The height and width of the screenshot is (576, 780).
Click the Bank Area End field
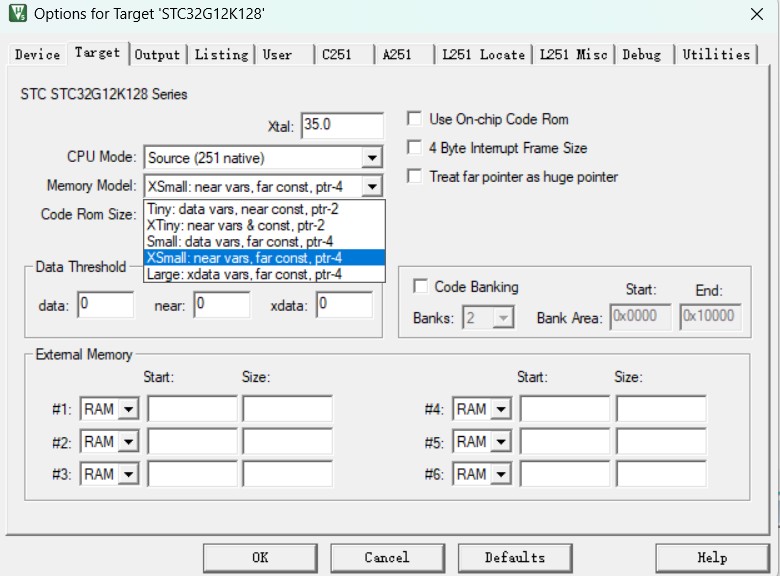pos(710,317)
